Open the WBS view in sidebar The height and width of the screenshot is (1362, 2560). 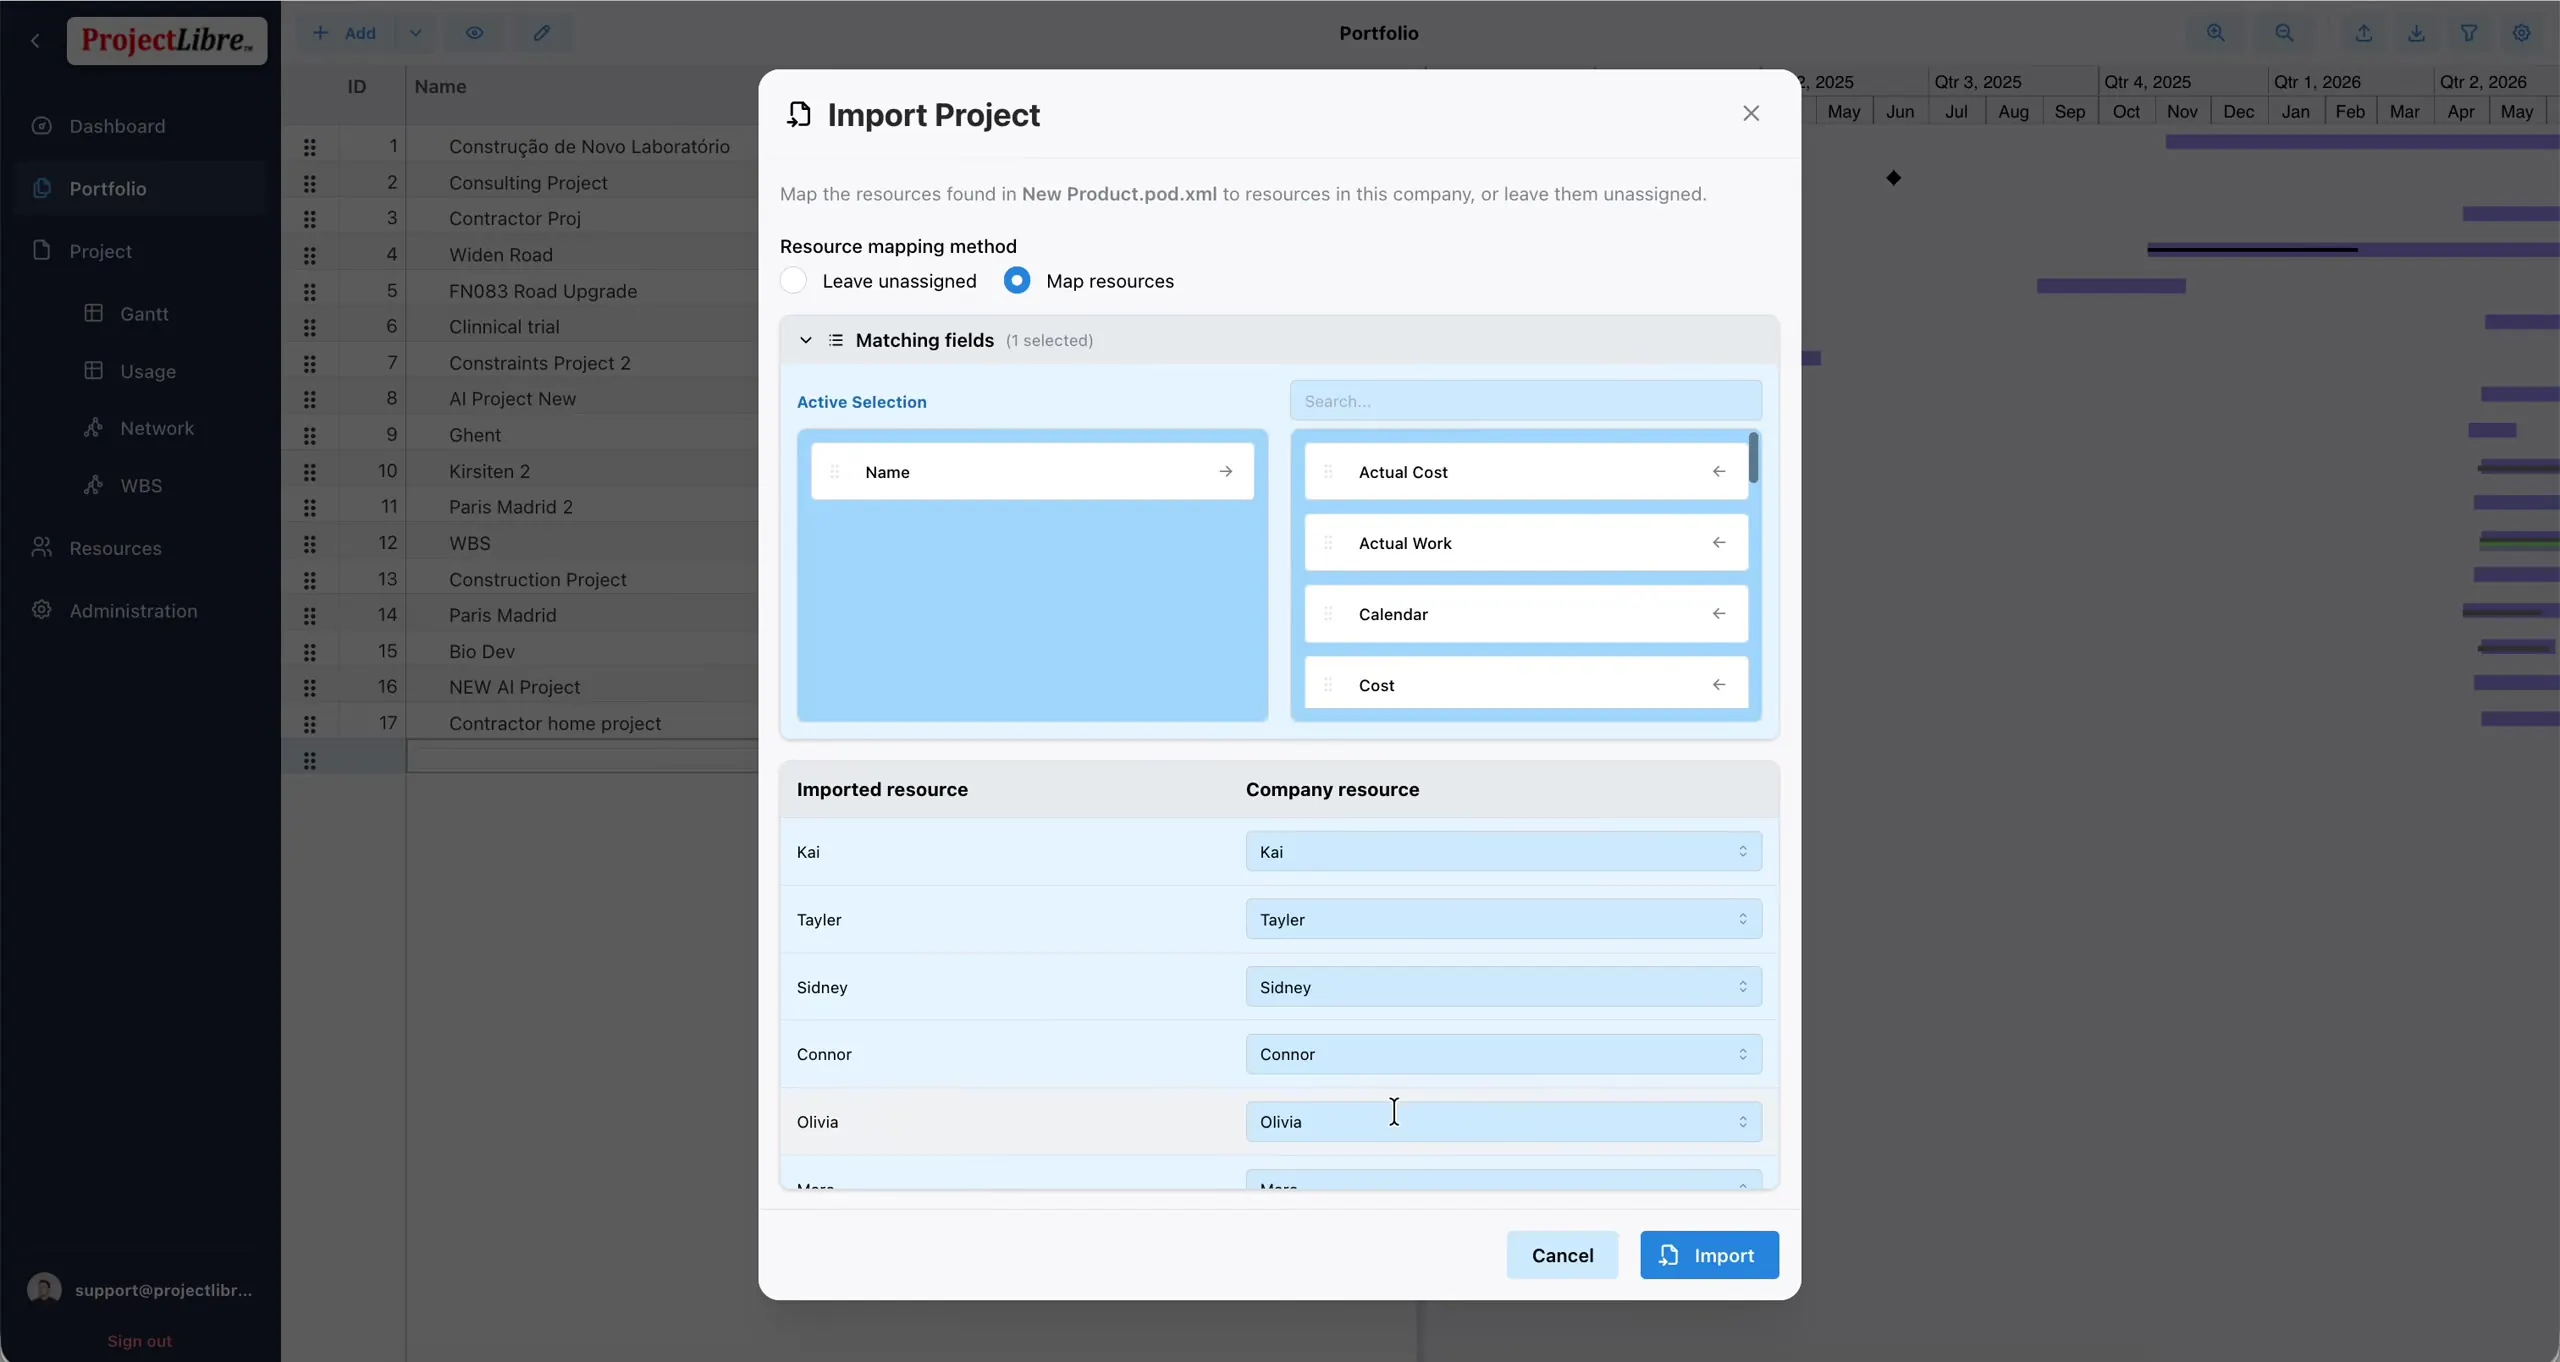coord(141,486)
